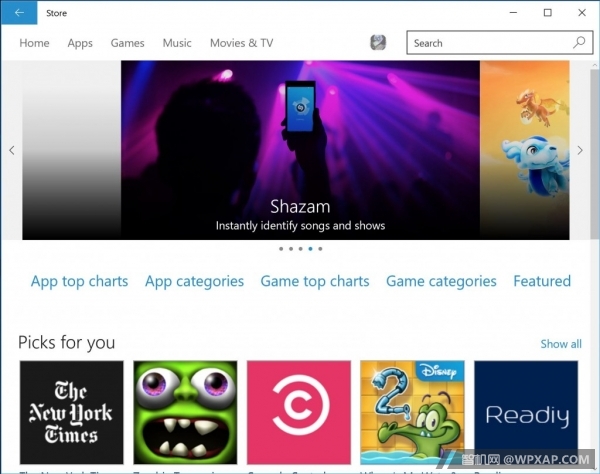Select the middle carousel page dot
This screenshot has height=474, width=600.
tap(300, 249)
